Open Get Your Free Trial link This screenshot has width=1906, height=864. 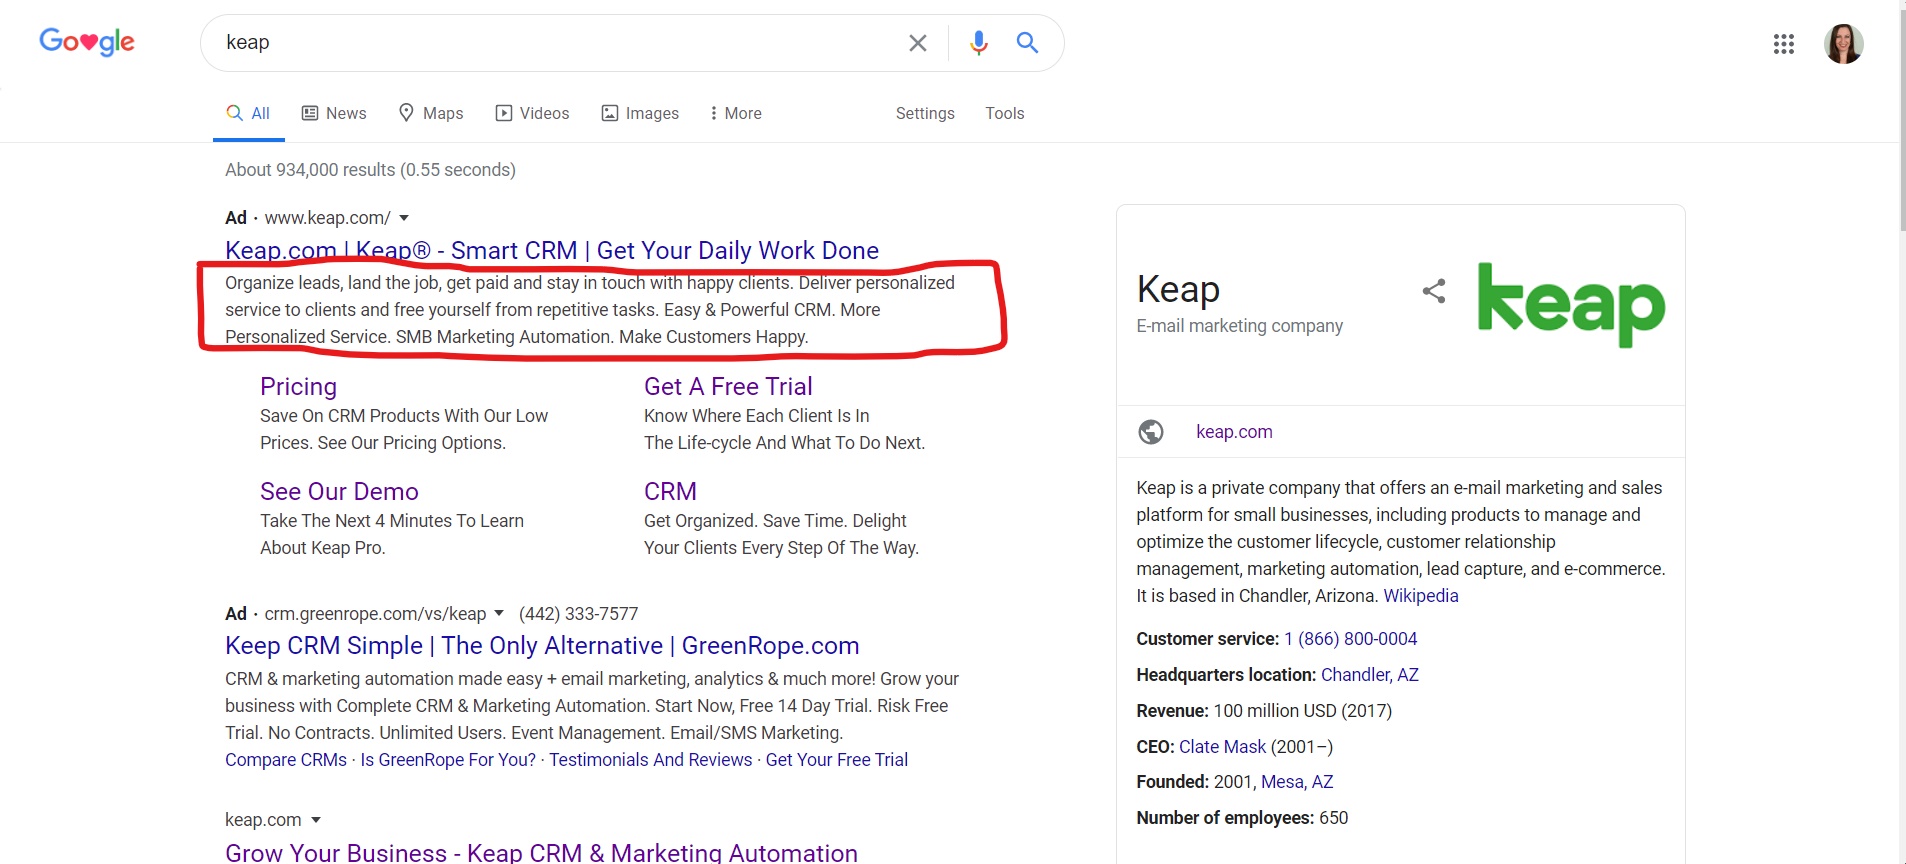point(837,760)
